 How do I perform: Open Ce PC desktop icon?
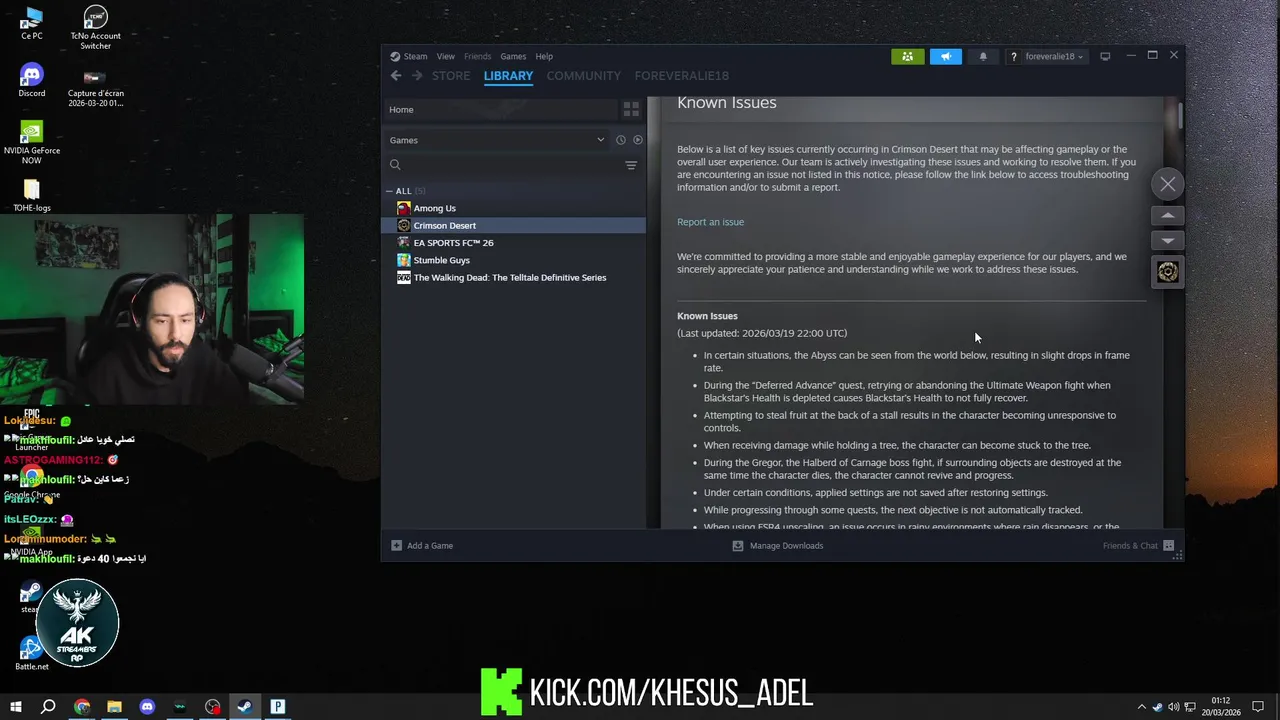coord(32,23)
